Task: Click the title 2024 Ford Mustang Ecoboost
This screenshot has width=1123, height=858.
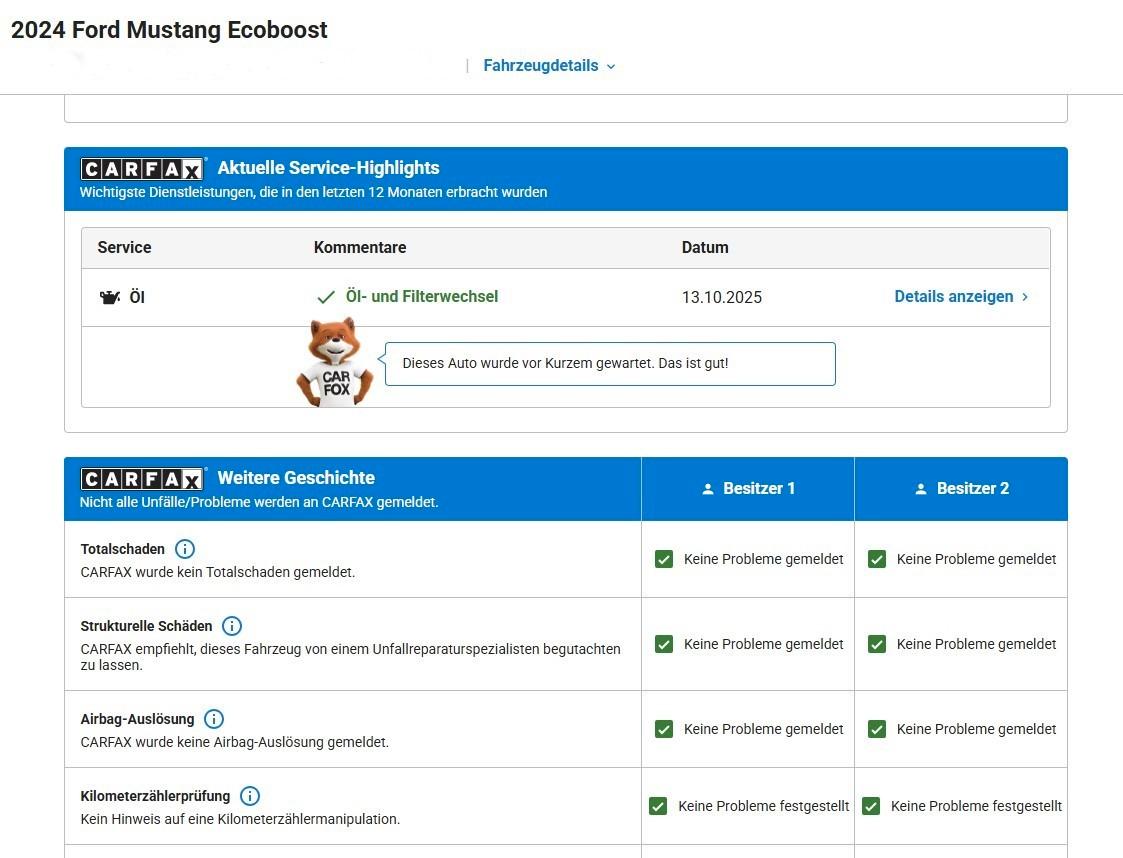Action: 169,30
